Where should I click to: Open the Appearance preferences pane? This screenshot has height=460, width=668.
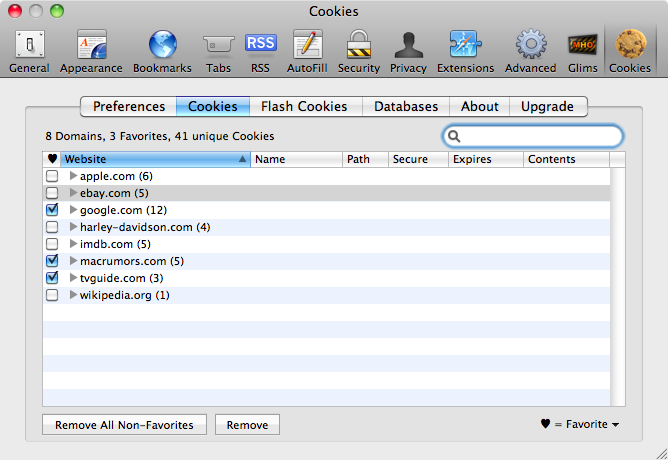(91, 51)
